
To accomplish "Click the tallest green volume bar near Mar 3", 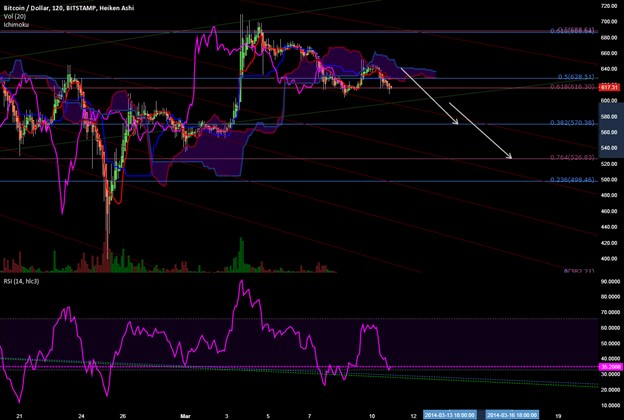I will click(x=241, y=255).
